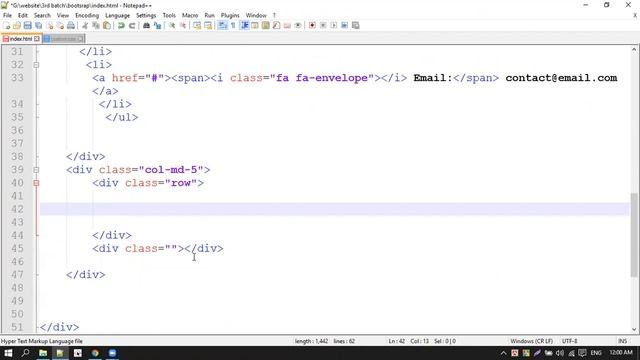
Task: Click the Stop macro recording icon
Action: tap(323, 25)
